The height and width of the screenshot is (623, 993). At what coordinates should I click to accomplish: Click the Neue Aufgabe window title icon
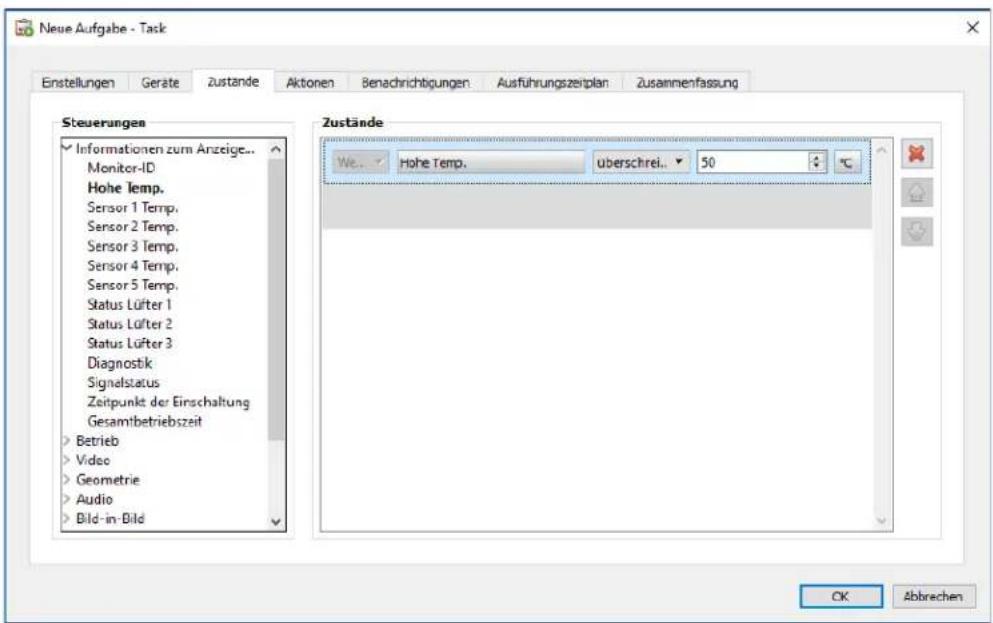coord(24,28)
